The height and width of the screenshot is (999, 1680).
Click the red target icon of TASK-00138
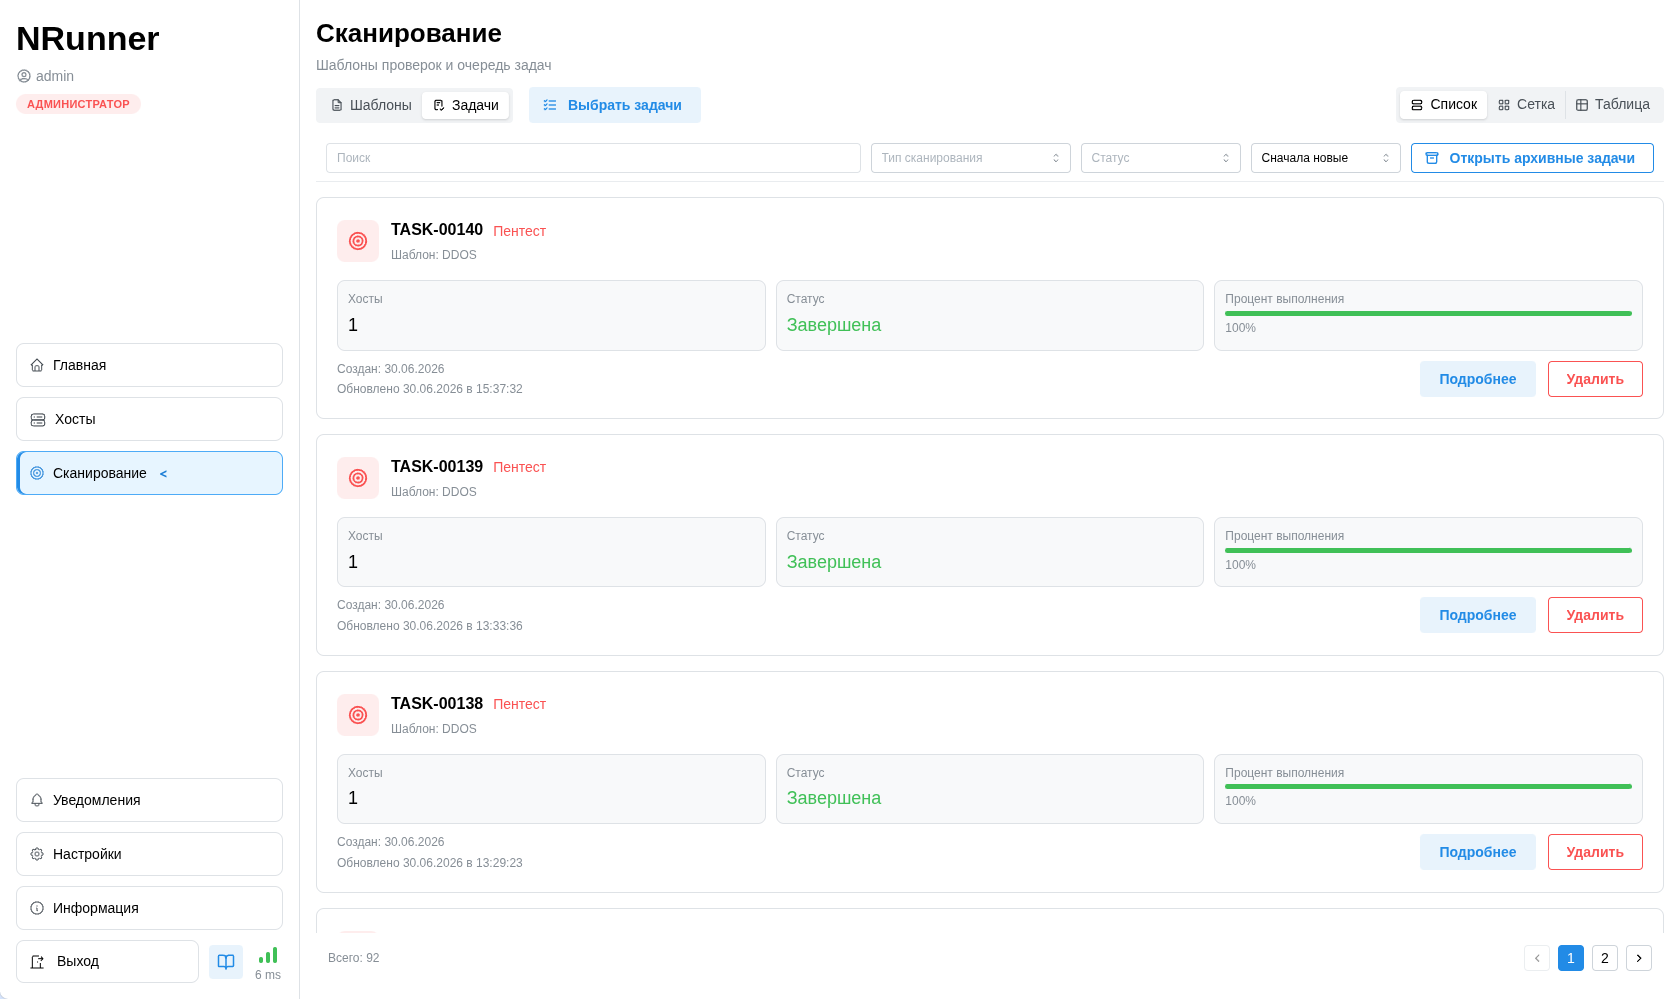358,715
